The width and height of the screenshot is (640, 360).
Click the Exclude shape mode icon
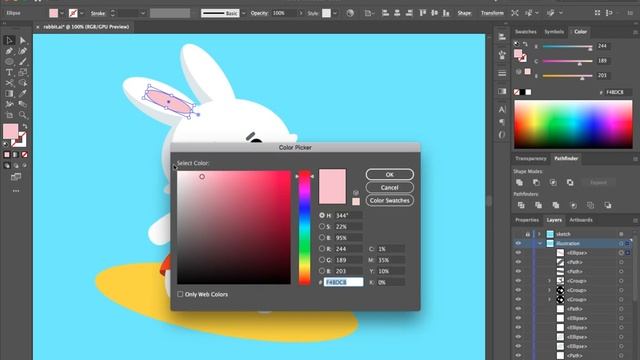pyautogui.click(x=570, y=182)
